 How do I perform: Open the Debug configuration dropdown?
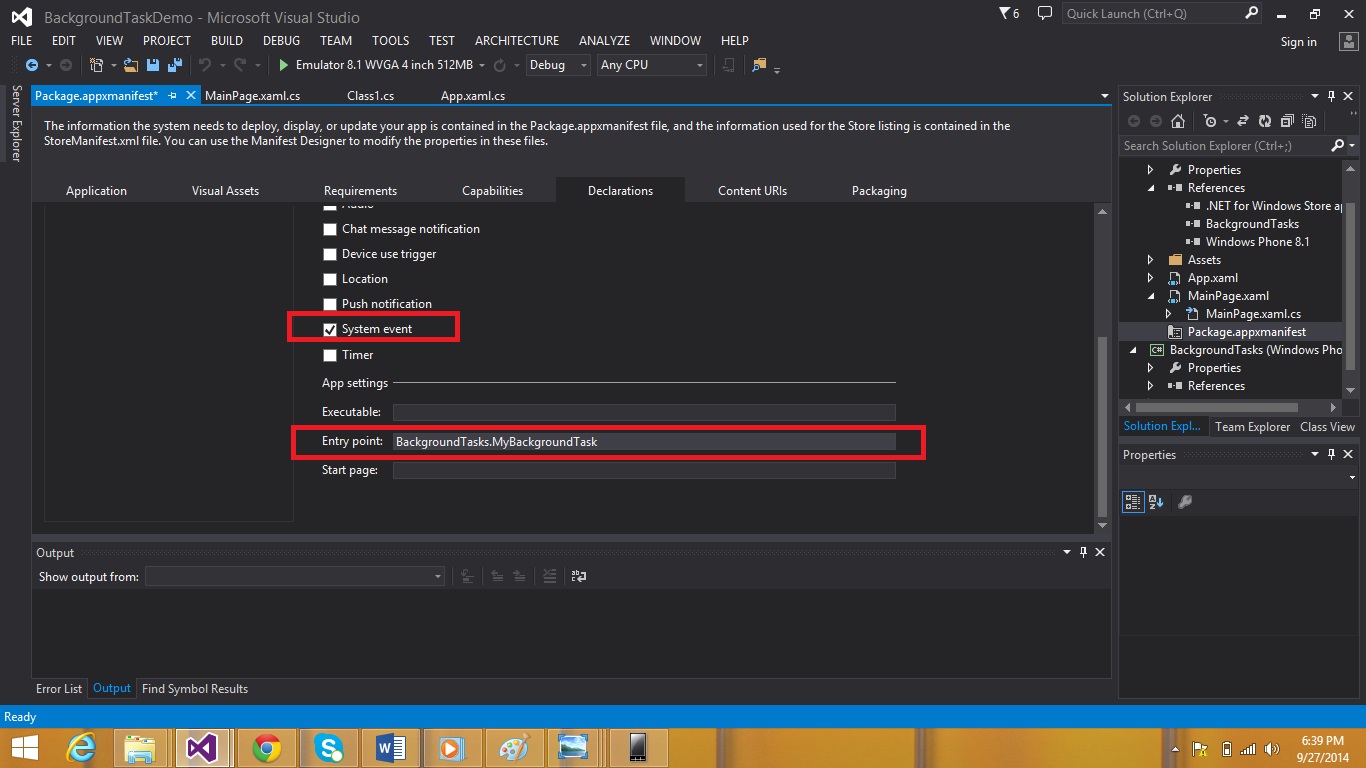[558, 65]
